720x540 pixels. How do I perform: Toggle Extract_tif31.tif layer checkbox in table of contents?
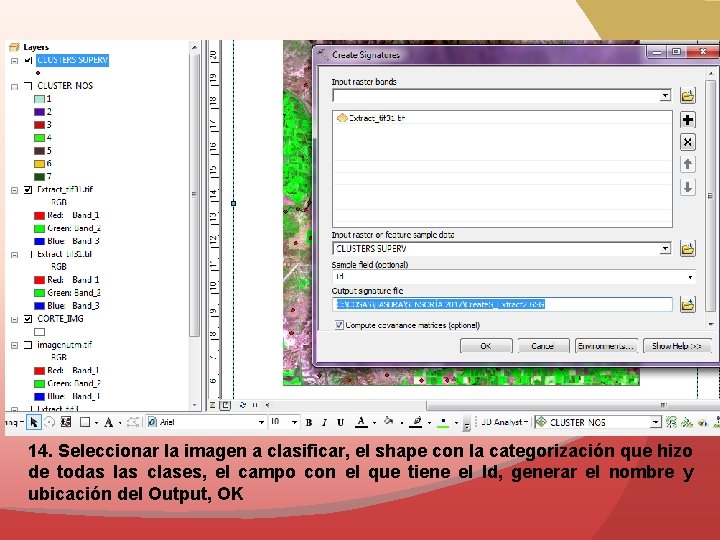[28, 190]
